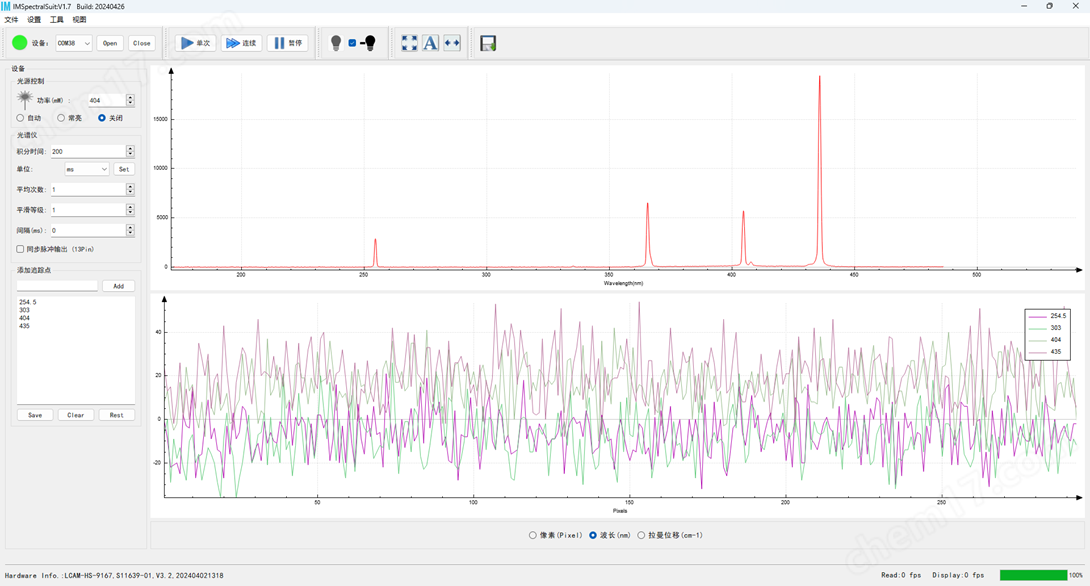Viewport: 1090px width, 586px height.
Task: Select the 像素(Pixel) axis option
Action: pyautogui.click(x=533, y=535)
